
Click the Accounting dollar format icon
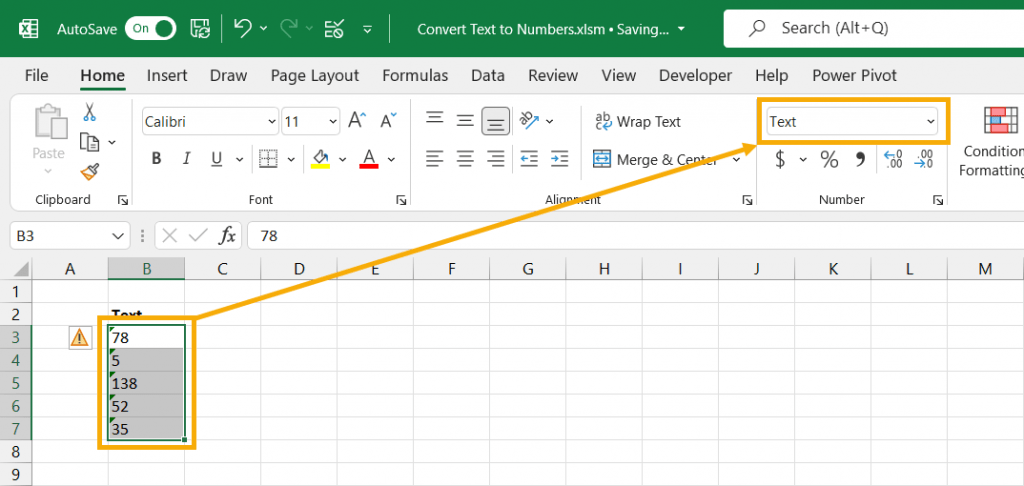[x=780, y=159]
